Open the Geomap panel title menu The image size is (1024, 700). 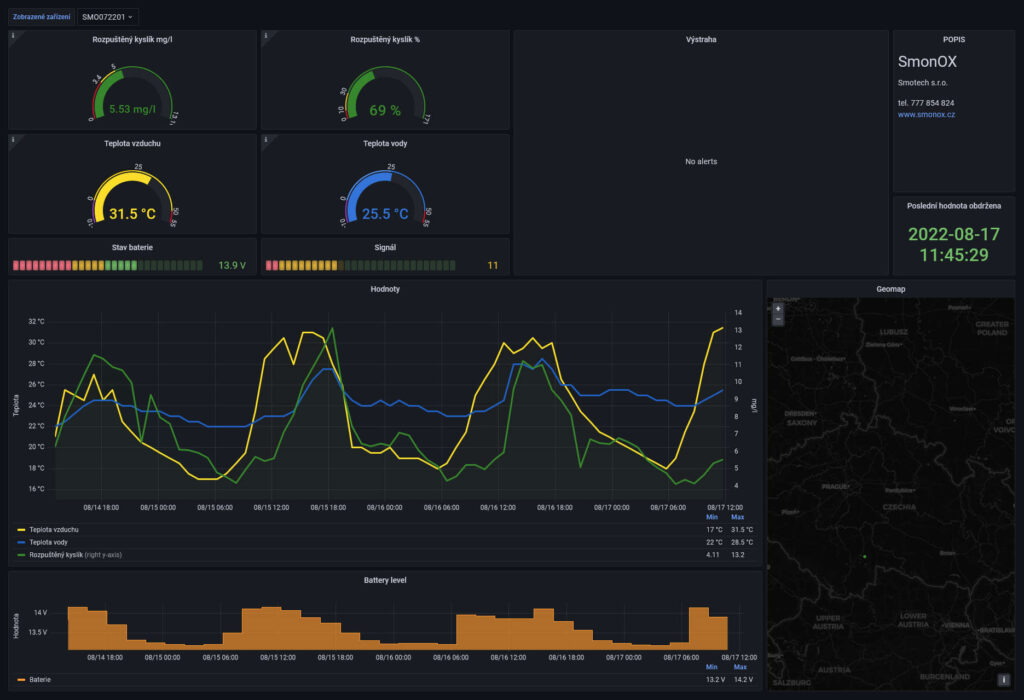(889, 289)
